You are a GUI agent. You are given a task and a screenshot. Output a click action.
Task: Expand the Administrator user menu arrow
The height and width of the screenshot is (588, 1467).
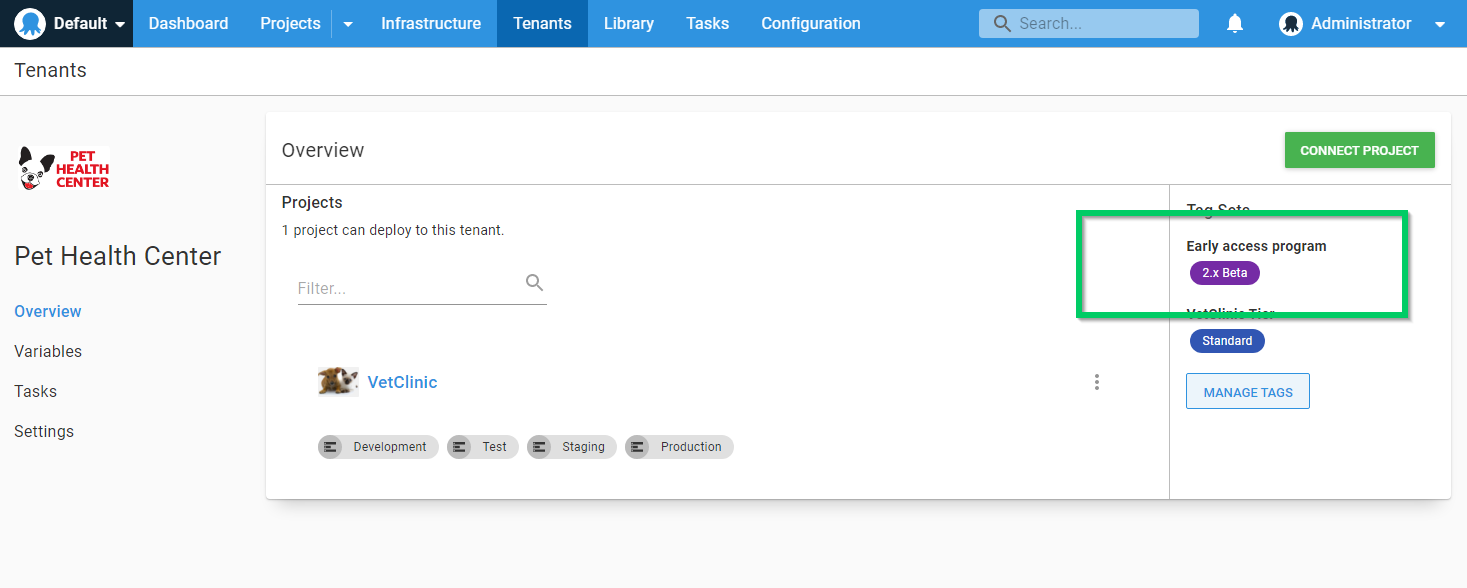1440,24
